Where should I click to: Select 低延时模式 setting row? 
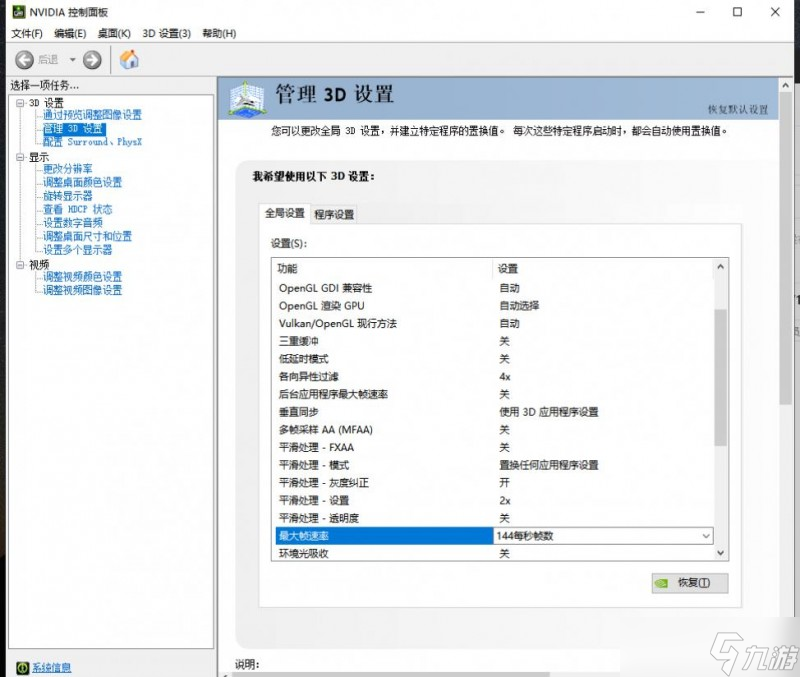pos(494,359)
